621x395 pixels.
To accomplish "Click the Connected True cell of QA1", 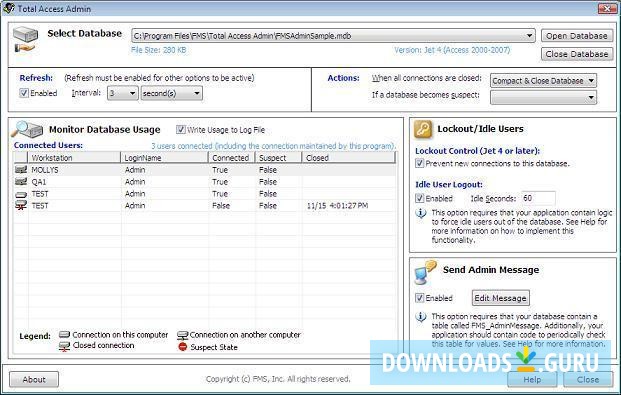I will pos(220,181).
